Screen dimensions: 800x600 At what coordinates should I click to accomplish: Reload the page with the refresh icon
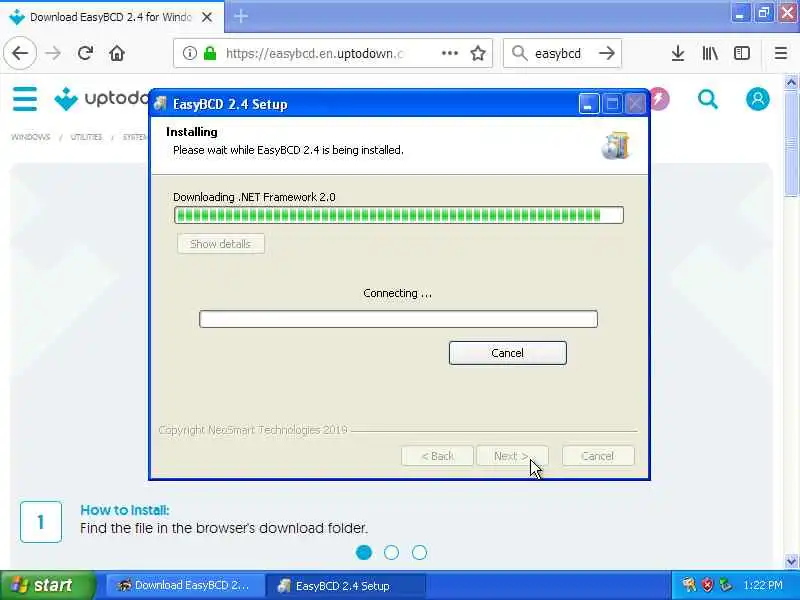point(85,53)
